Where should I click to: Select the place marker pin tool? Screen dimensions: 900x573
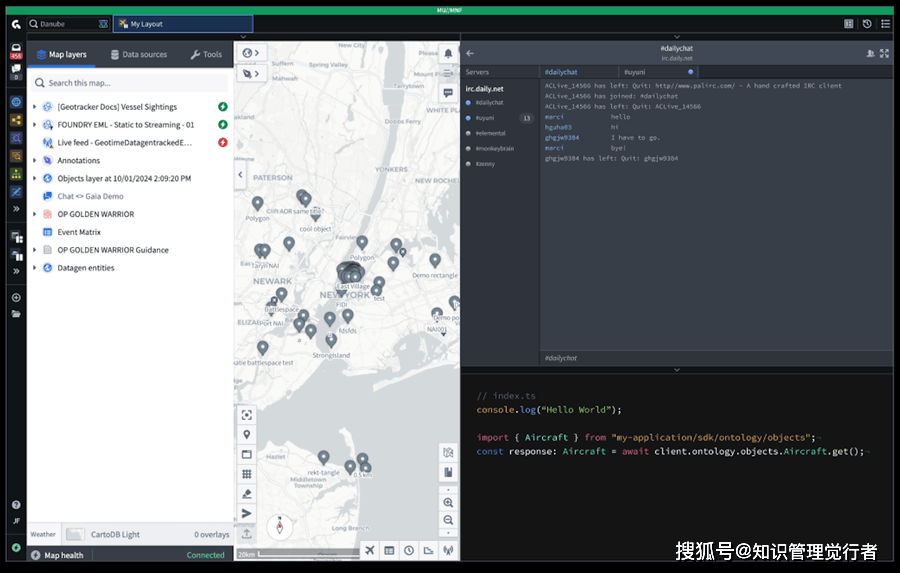(x=247, y=435)
